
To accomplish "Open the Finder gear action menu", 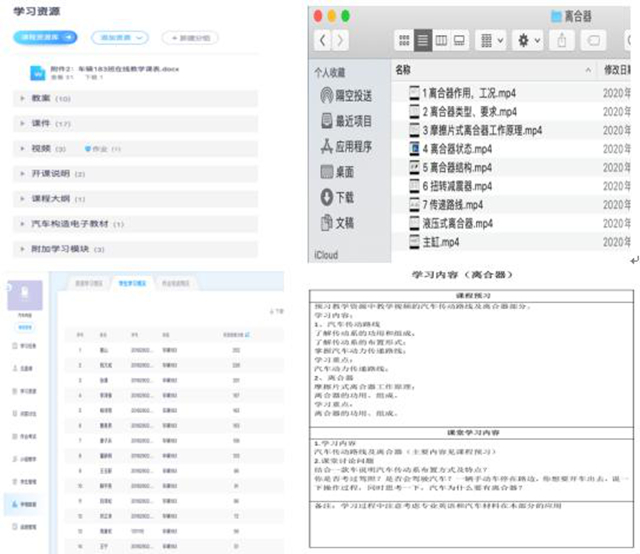I will pos(525,40).
